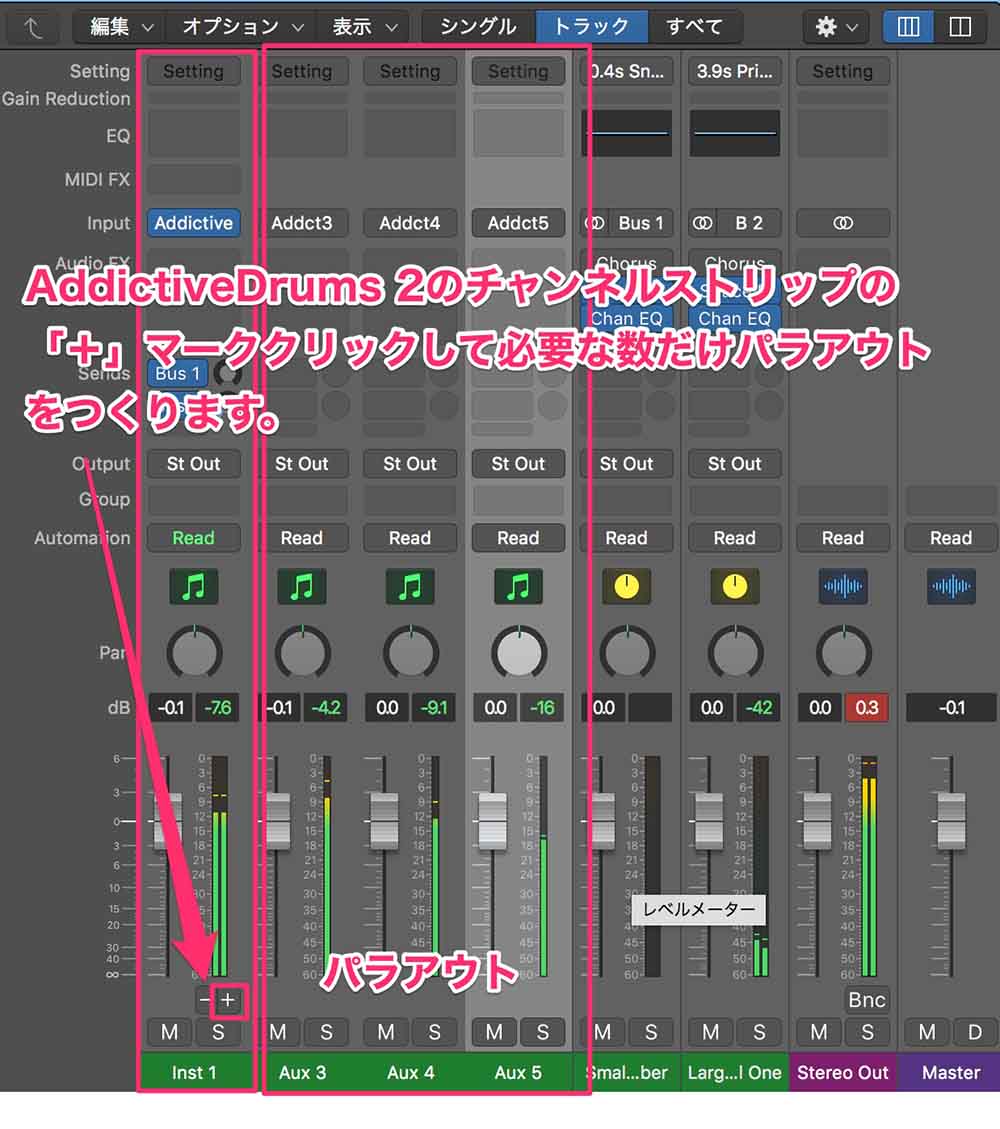Open the オプション dropdown menu
Screen dimensions: 1000x1129
tap(242, 27)
